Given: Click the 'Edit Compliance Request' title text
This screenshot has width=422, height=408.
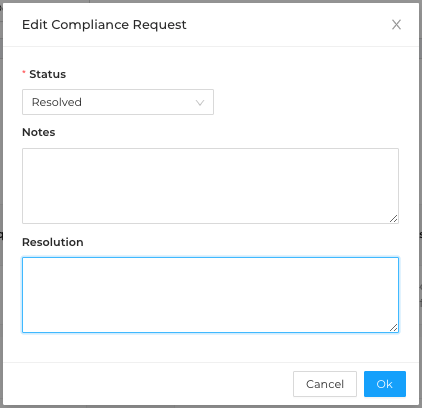Looking at the screenshot, I should [x=104, y=25].
